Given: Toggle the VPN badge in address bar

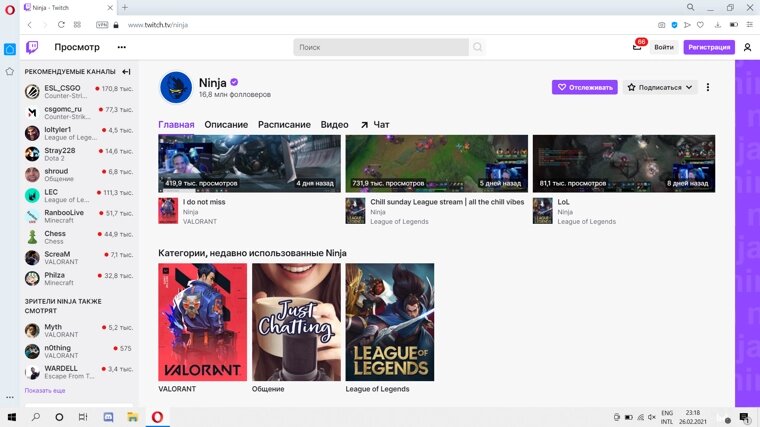Looking at the screenshot, I should tap(102, 25).
